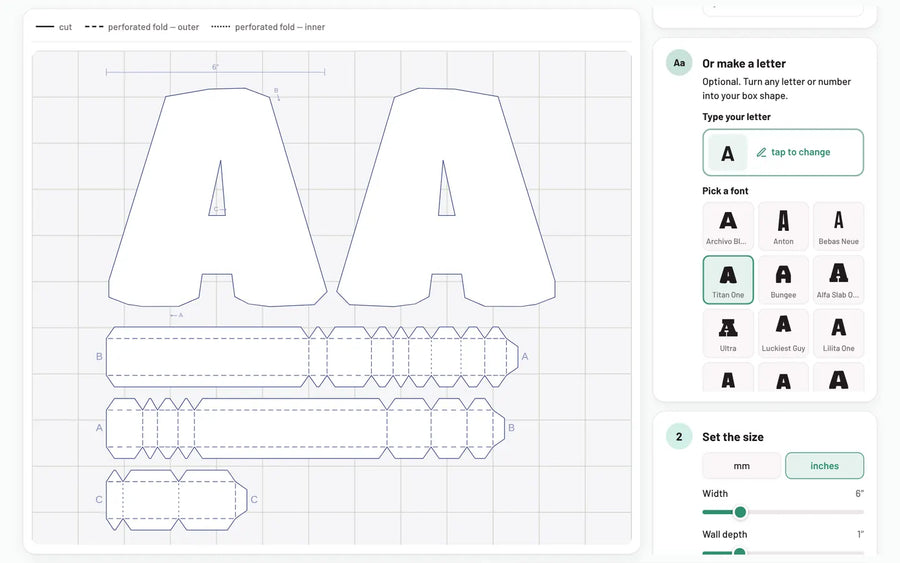Select the Lilita One font tile
The image size is (900, 563).
[838, 333]
